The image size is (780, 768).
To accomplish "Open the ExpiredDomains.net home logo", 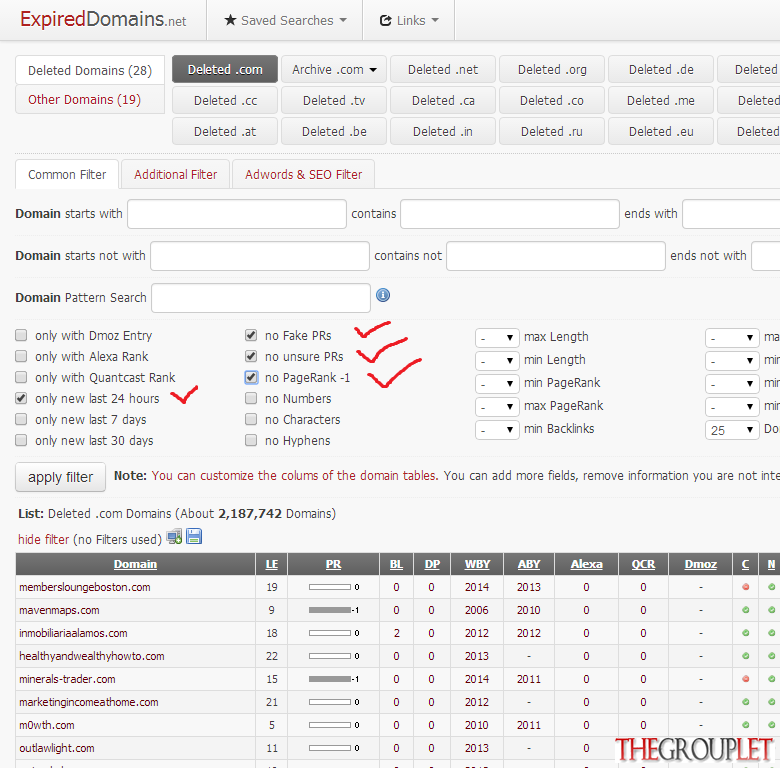I will click(x=103, y=19).
